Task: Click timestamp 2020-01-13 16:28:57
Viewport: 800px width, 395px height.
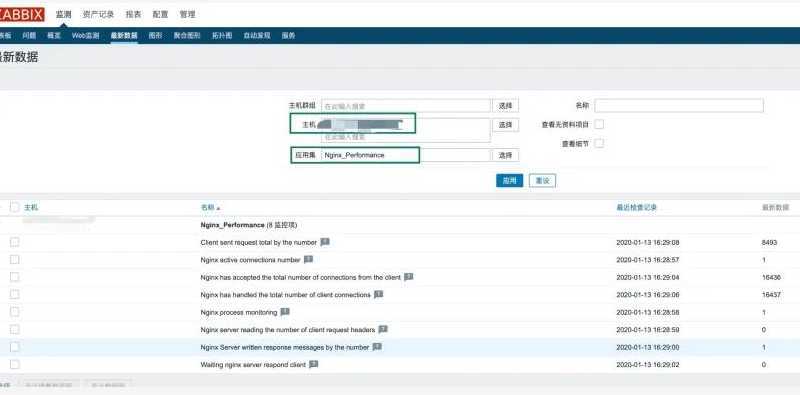Action: click(647, 260)
